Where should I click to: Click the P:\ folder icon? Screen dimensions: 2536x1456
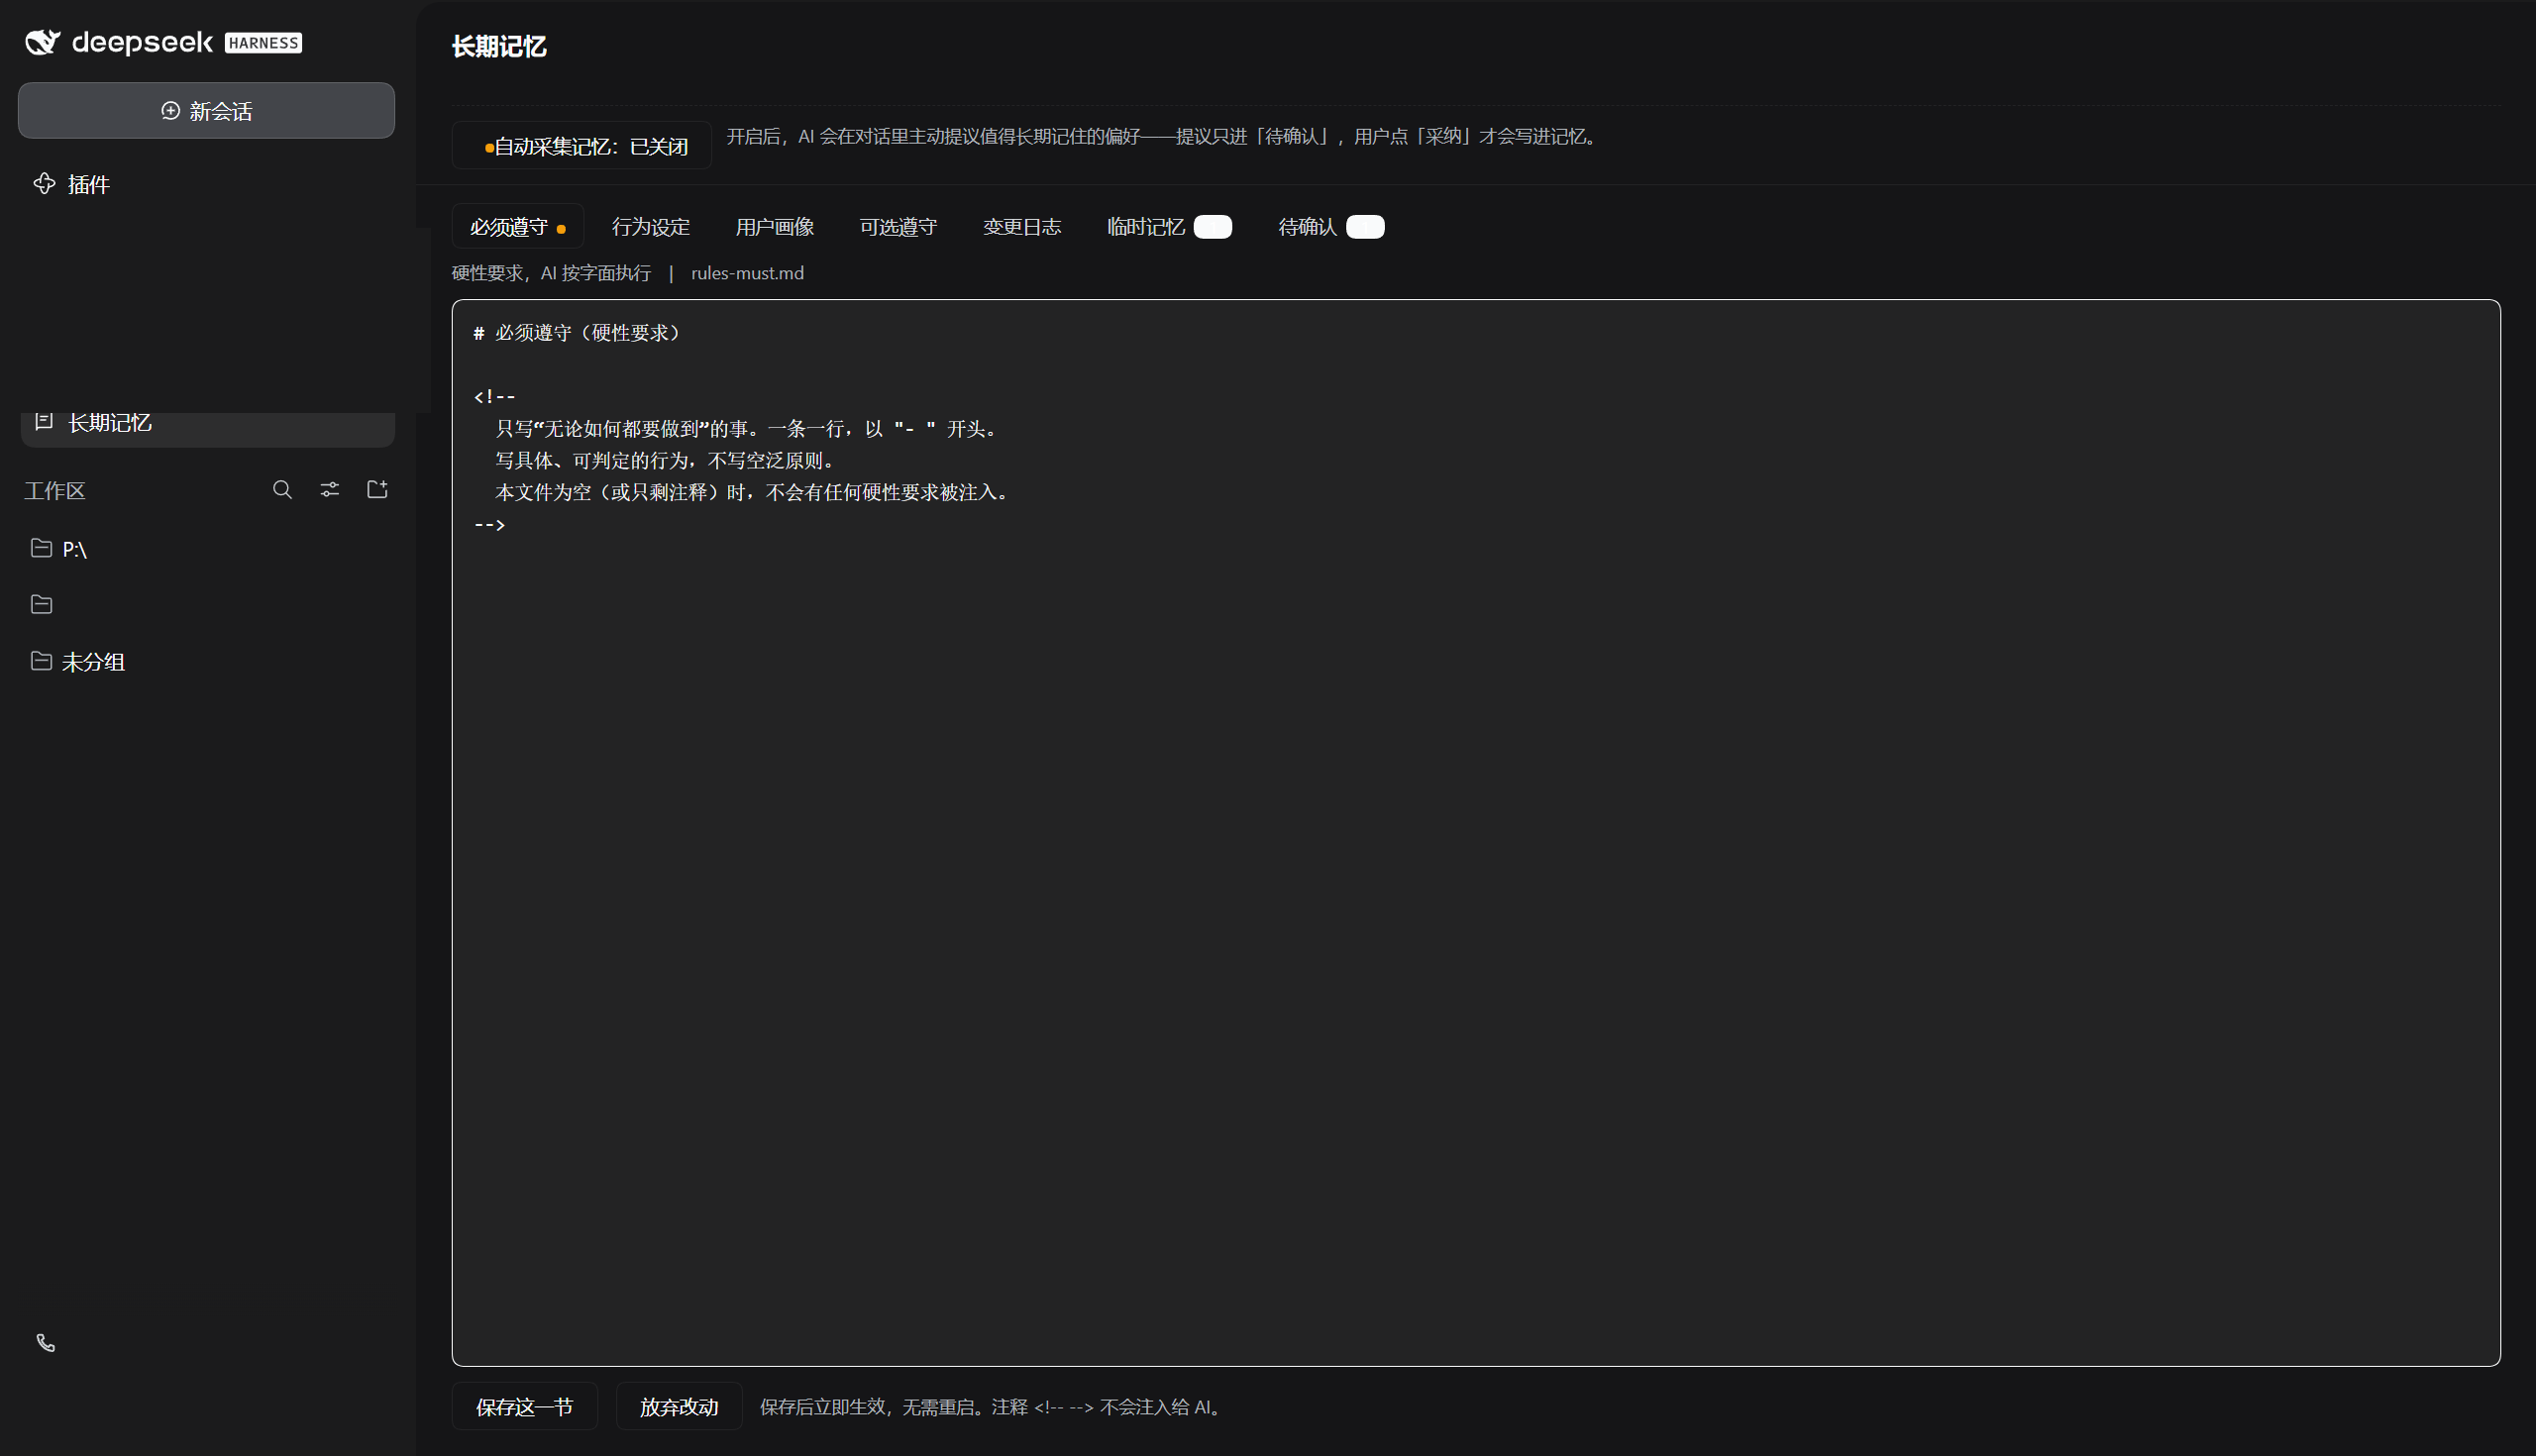point(41,548)
